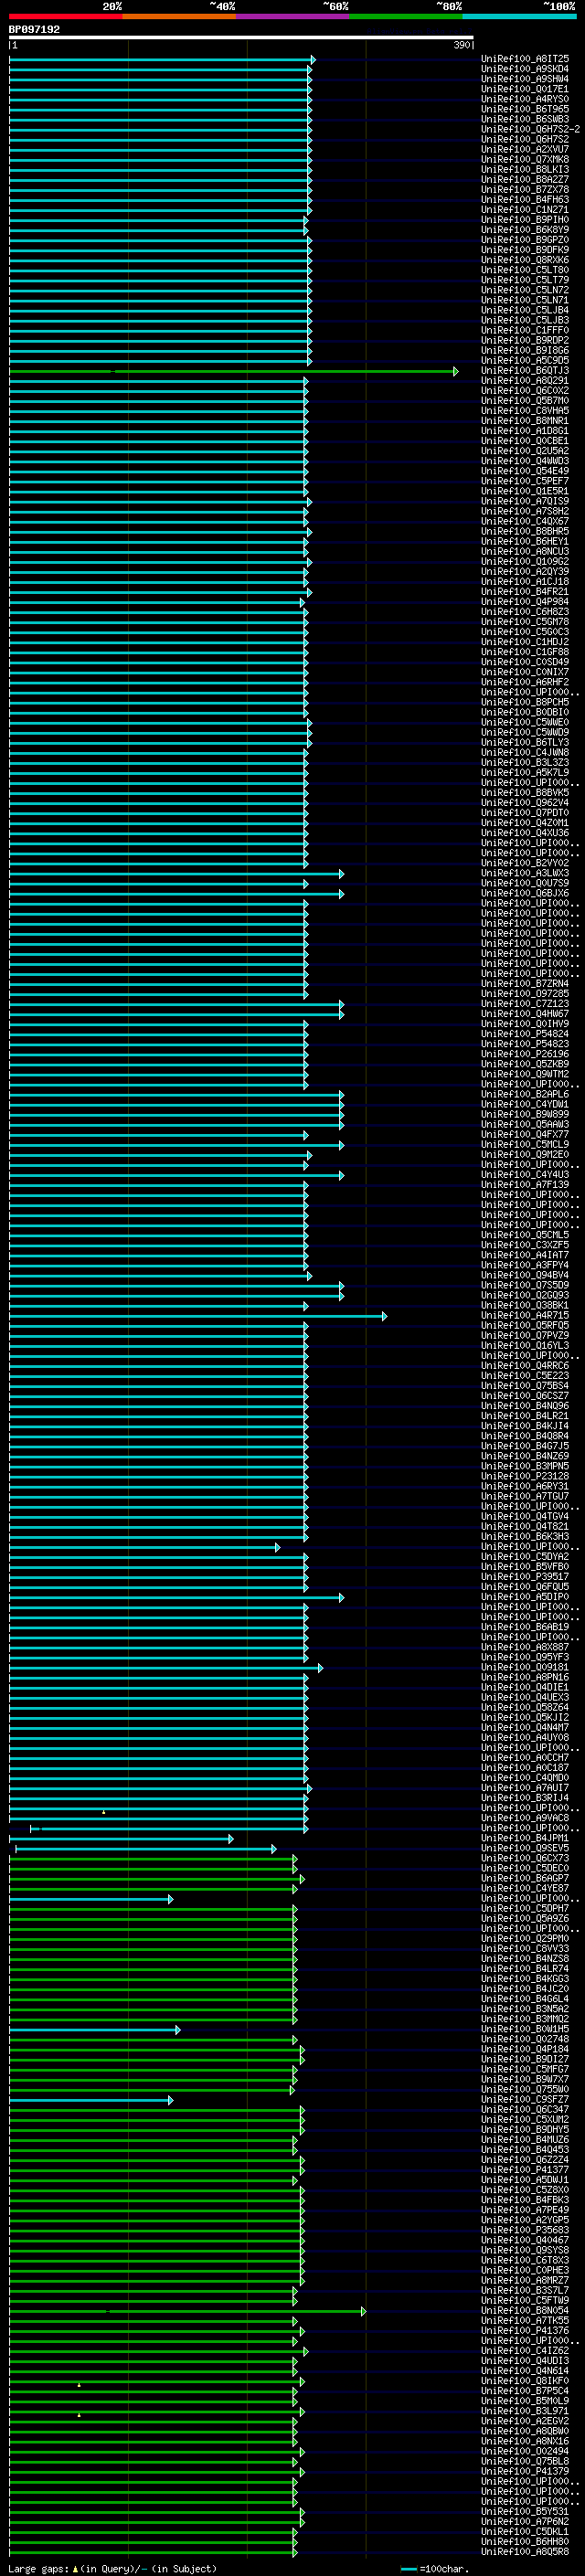585x2576 pixels.
Task: Select label UniRef100_A7F139
Action: [x=525, y=1185]
